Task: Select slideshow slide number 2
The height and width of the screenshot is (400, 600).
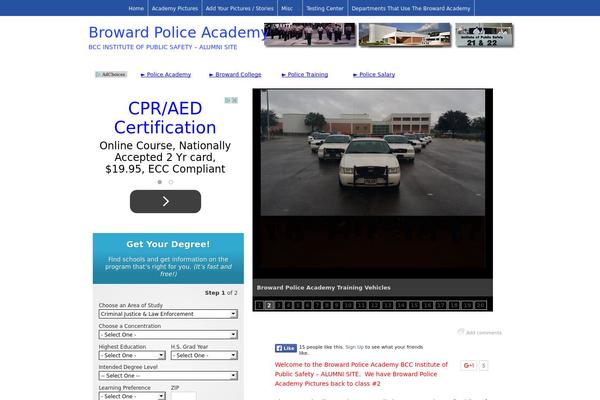Action: pyautogui.click(x=269, y=305)
